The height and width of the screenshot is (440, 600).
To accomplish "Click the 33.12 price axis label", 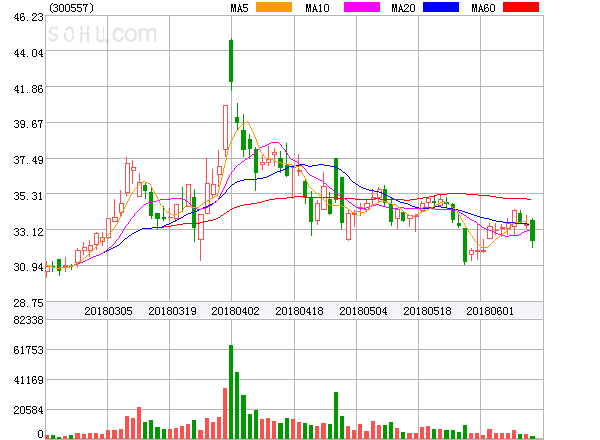I will point(29,232).
